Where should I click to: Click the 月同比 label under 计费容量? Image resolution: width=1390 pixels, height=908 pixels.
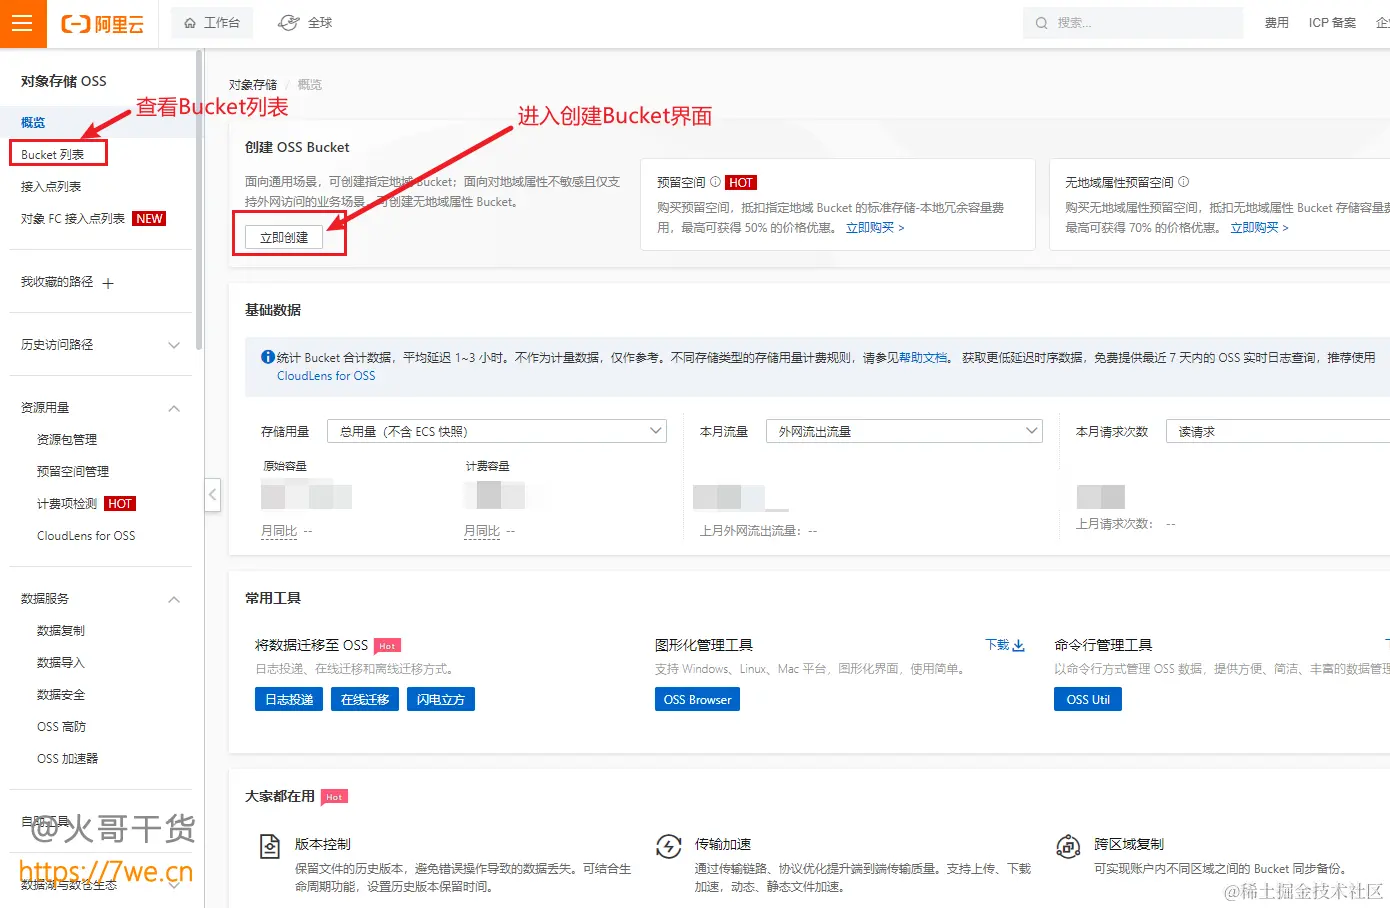coord(482,531)
